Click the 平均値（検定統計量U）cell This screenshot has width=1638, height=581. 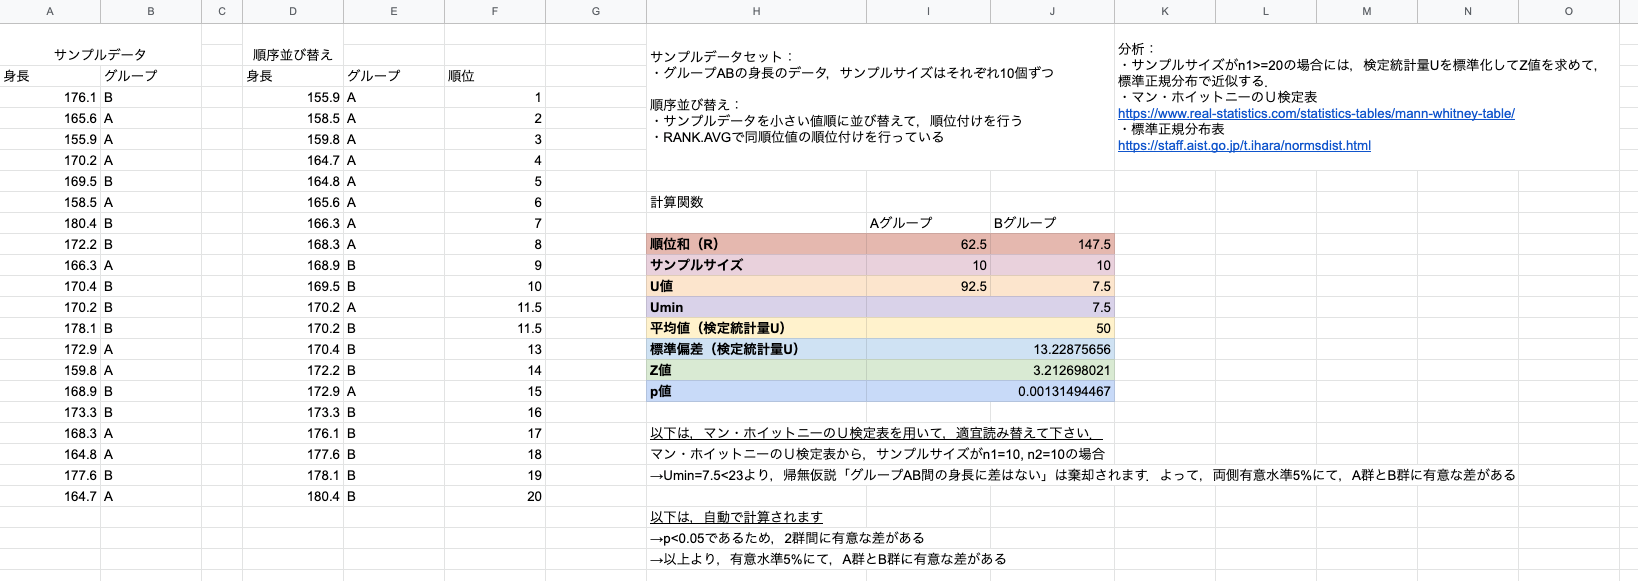pyautogui.click(x=756, y=328)
